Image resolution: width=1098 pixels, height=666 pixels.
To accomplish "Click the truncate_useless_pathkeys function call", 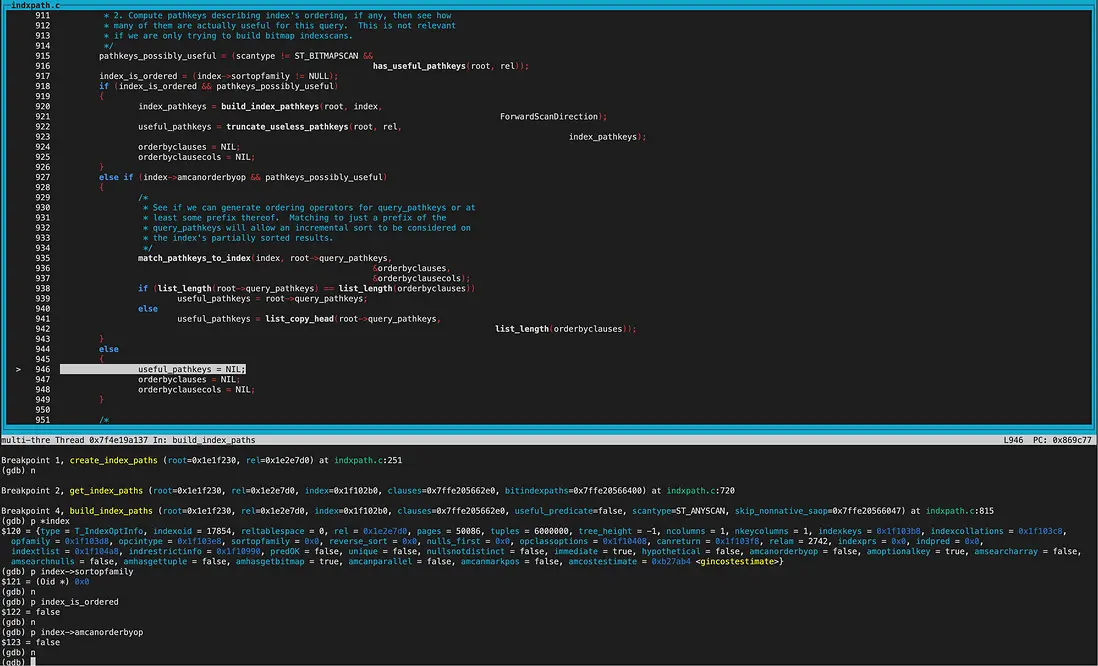I will (x=287, y=127).
